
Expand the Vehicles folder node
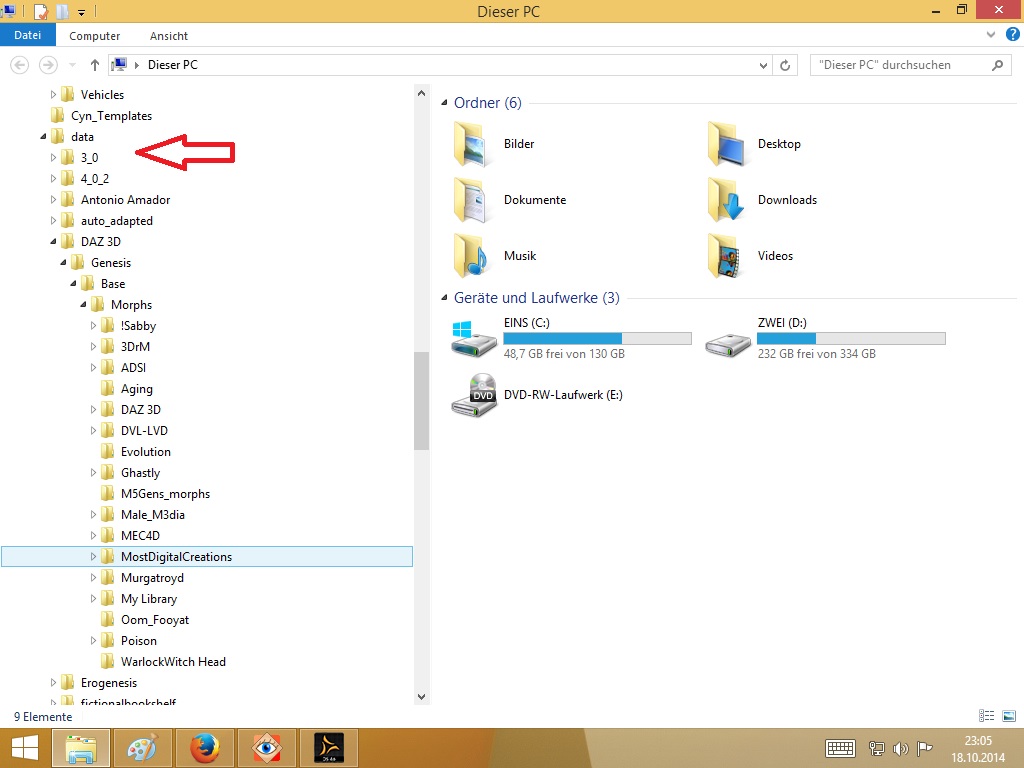(x=54, y=95)
